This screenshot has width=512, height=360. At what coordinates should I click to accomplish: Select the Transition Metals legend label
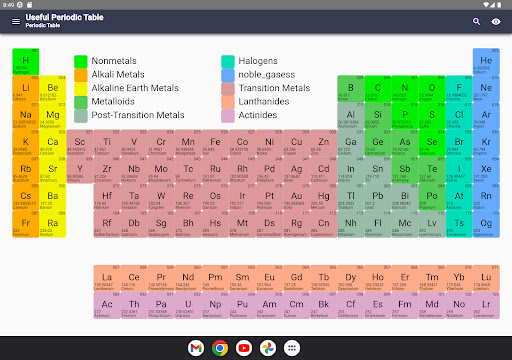(274, 88)
